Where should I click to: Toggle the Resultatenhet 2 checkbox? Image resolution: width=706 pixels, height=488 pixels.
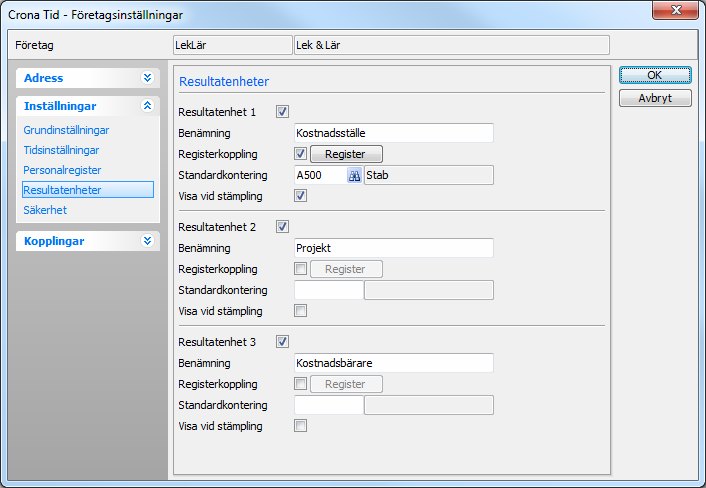[282, 226]
